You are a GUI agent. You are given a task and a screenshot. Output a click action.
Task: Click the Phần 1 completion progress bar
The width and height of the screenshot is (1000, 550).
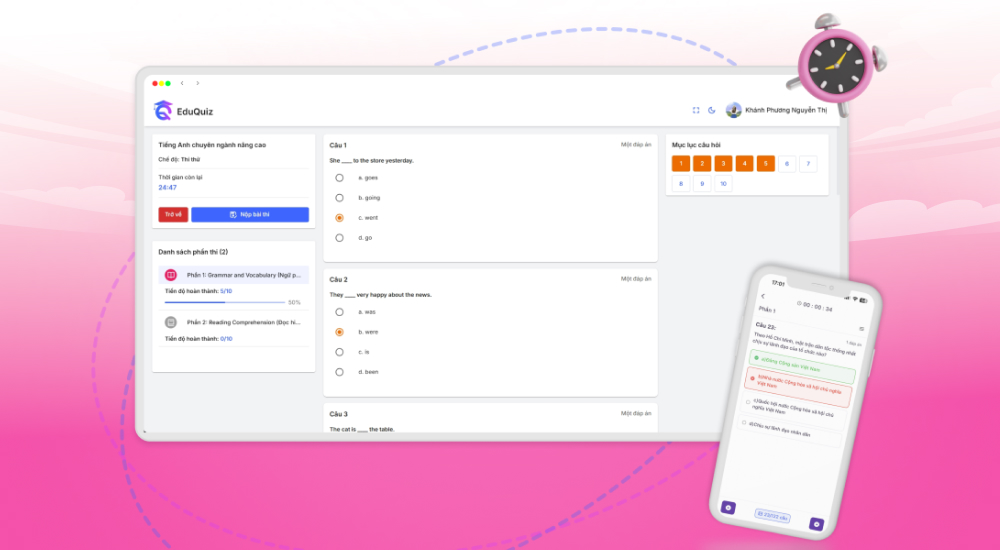click(225, 301)
